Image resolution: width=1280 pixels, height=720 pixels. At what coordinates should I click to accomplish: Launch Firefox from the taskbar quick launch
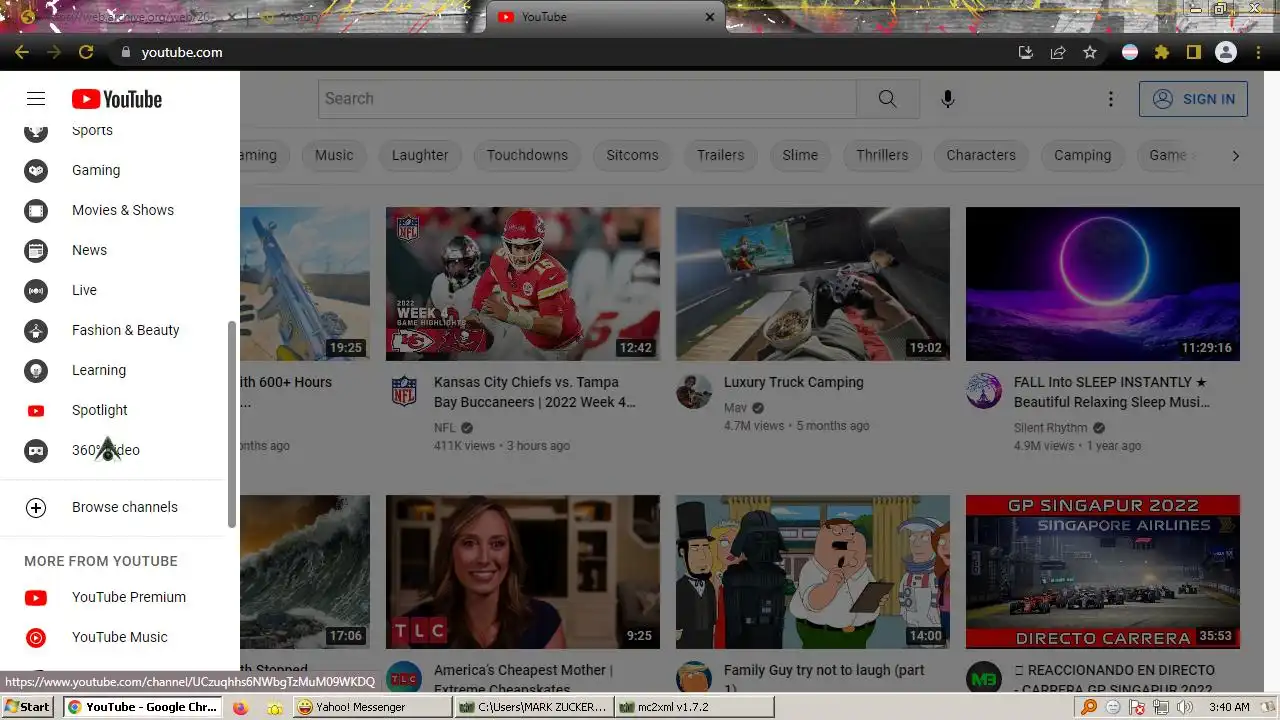coord(240,707)
